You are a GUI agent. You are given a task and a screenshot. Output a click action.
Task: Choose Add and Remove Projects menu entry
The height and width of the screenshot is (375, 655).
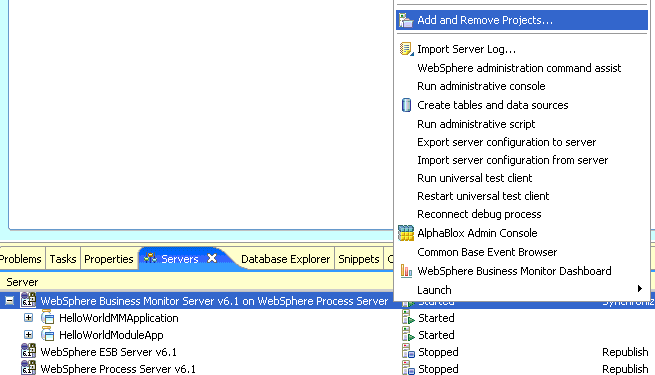point(522,20)
